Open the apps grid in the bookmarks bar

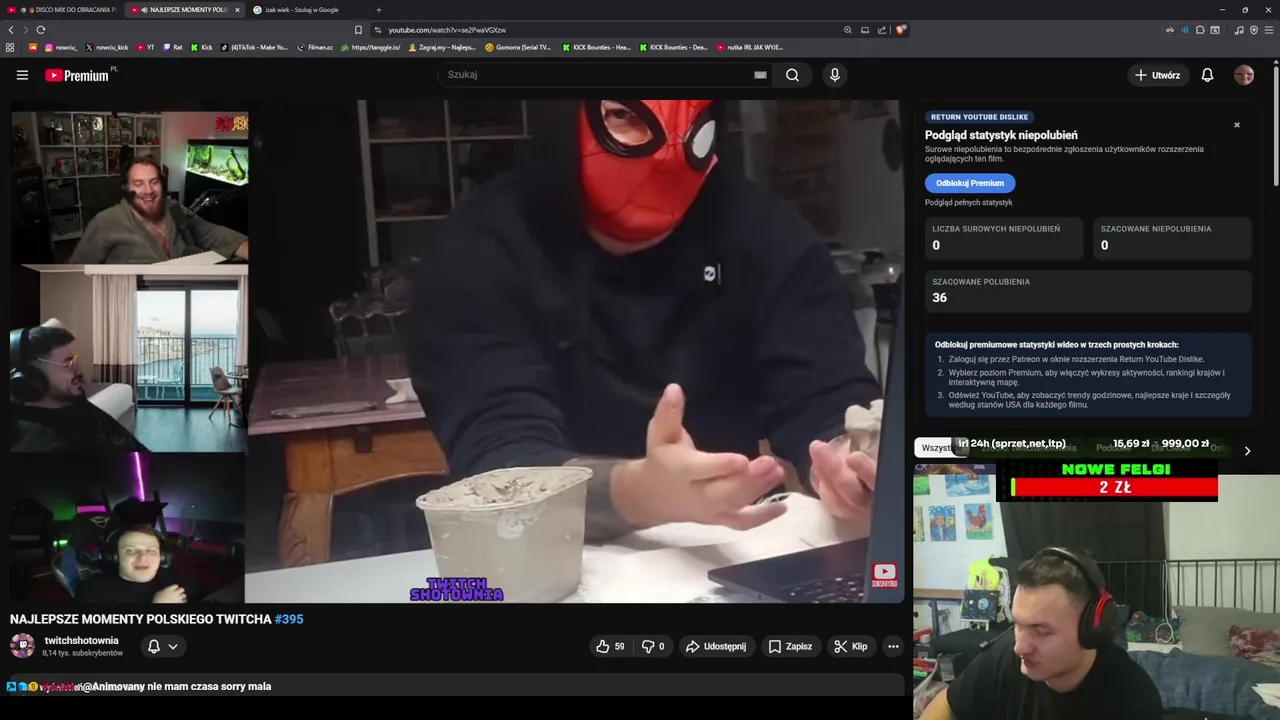click(x=10, y=47)
